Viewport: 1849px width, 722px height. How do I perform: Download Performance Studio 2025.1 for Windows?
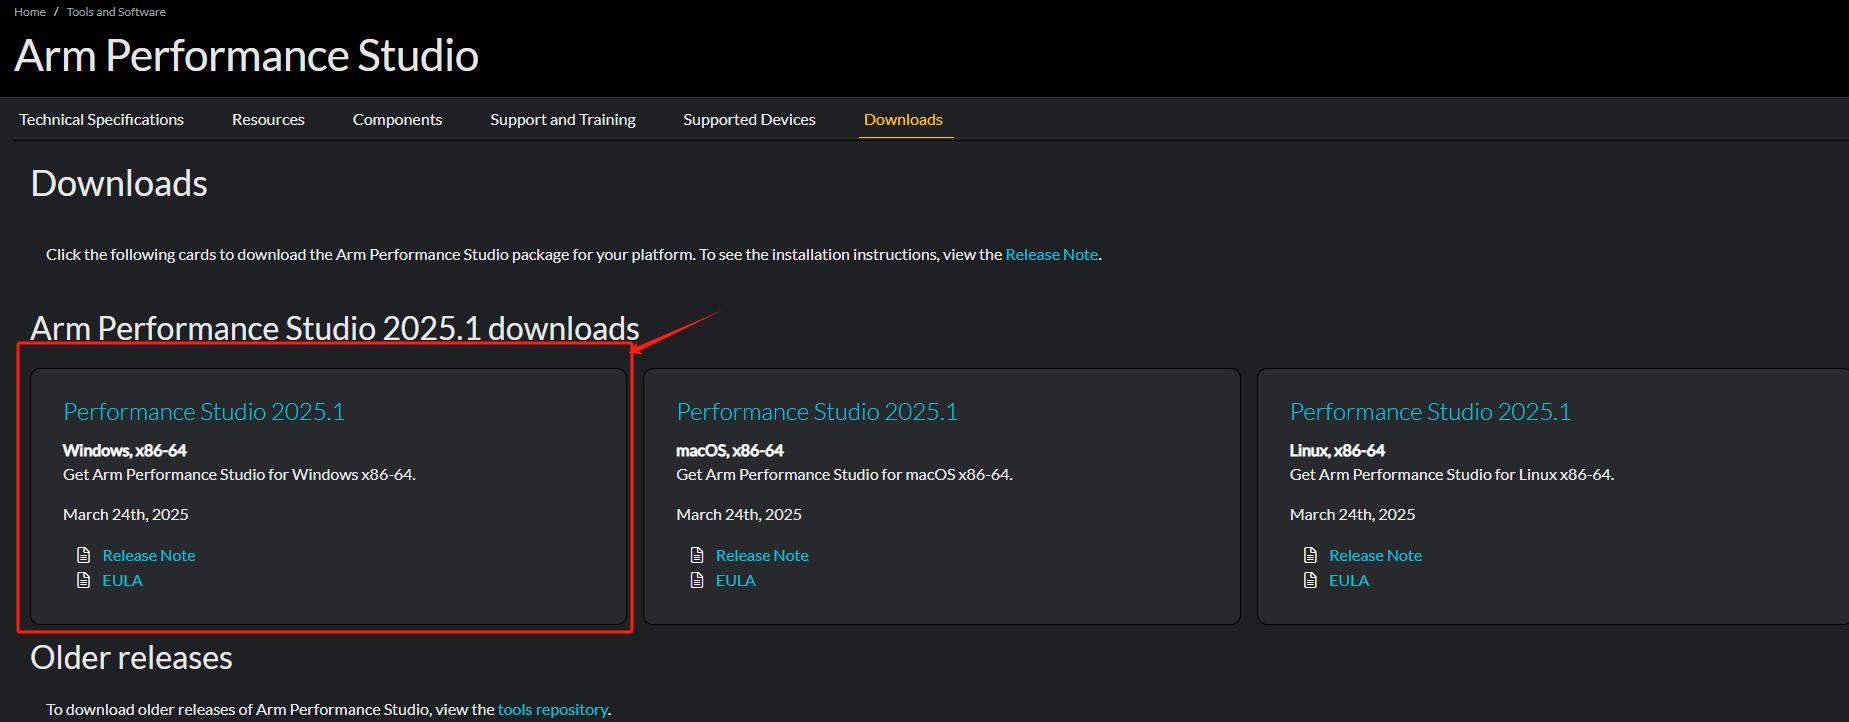[x=204, y=411]
